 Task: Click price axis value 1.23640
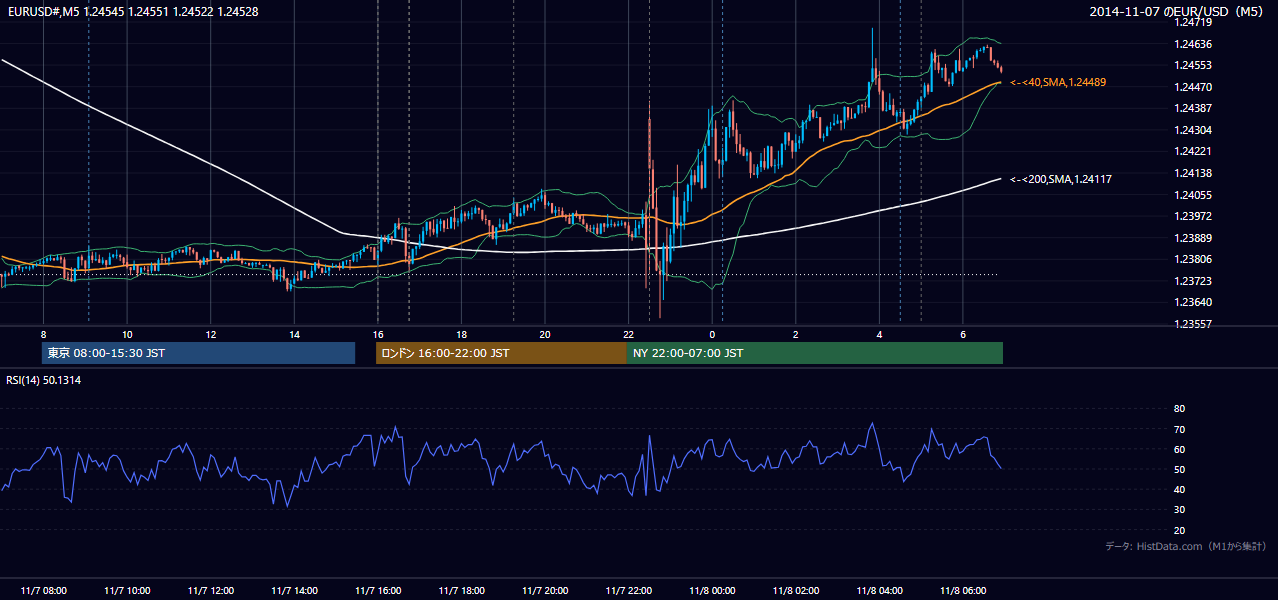[x=1192, y=303]
